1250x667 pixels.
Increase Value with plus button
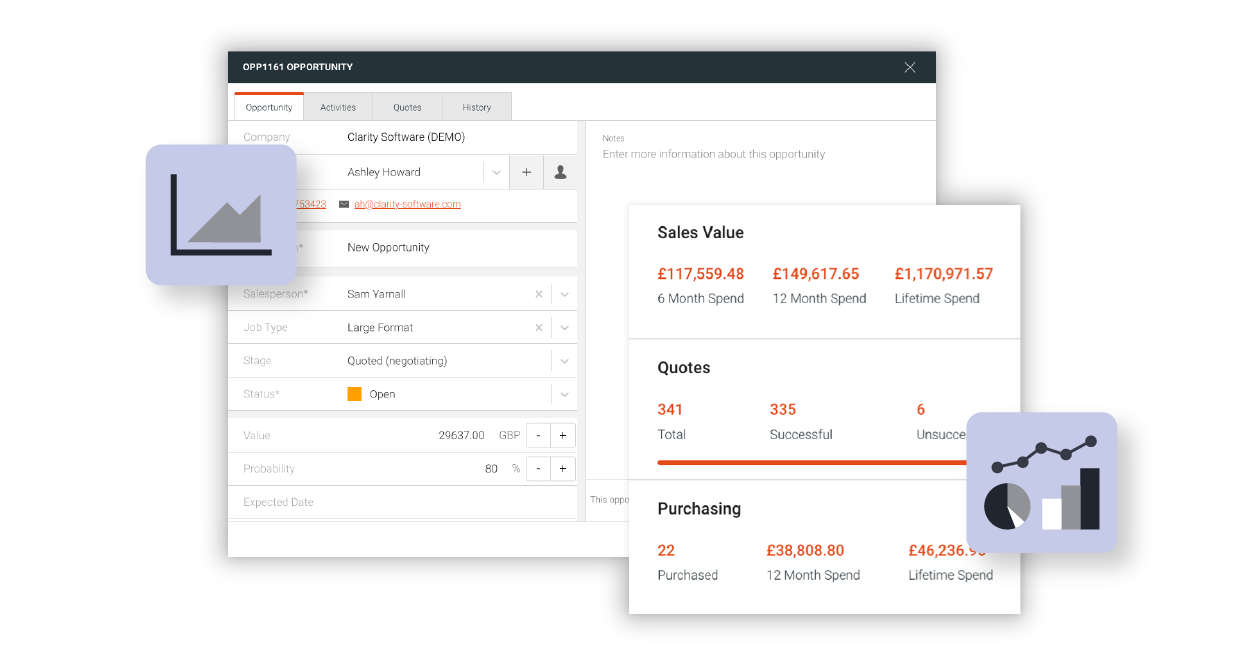pos(563,435)
